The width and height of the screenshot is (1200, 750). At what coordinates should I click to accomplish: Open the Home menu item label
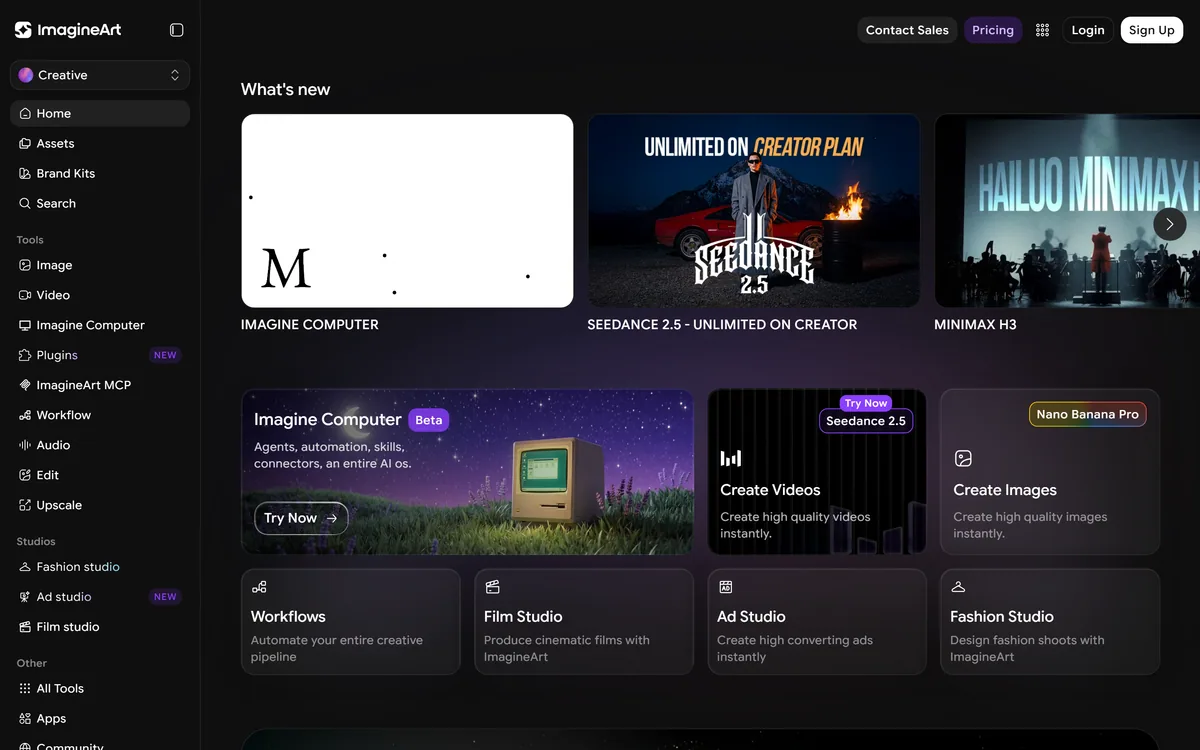click(x=54, y=113)
